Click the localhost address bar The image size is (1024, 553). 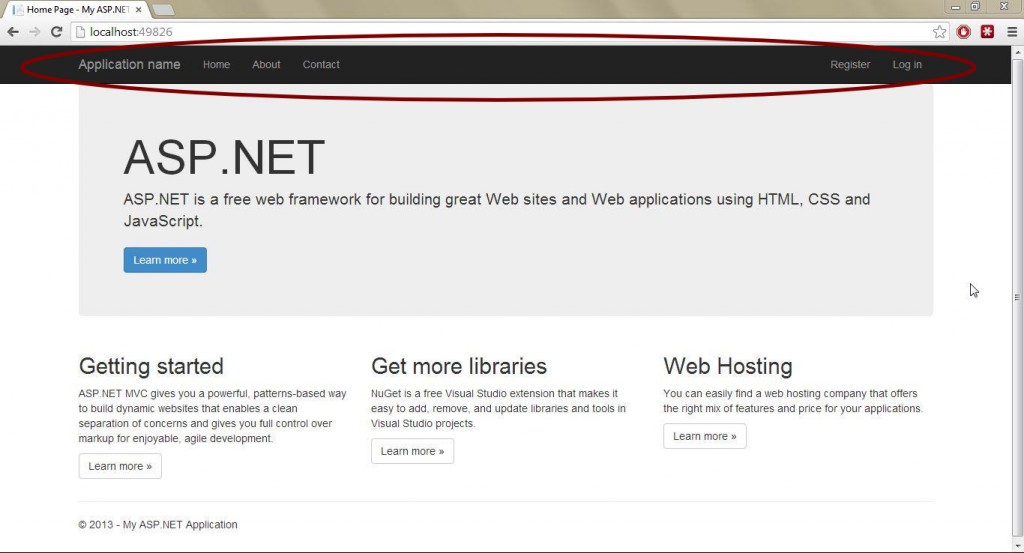point(500,32)
